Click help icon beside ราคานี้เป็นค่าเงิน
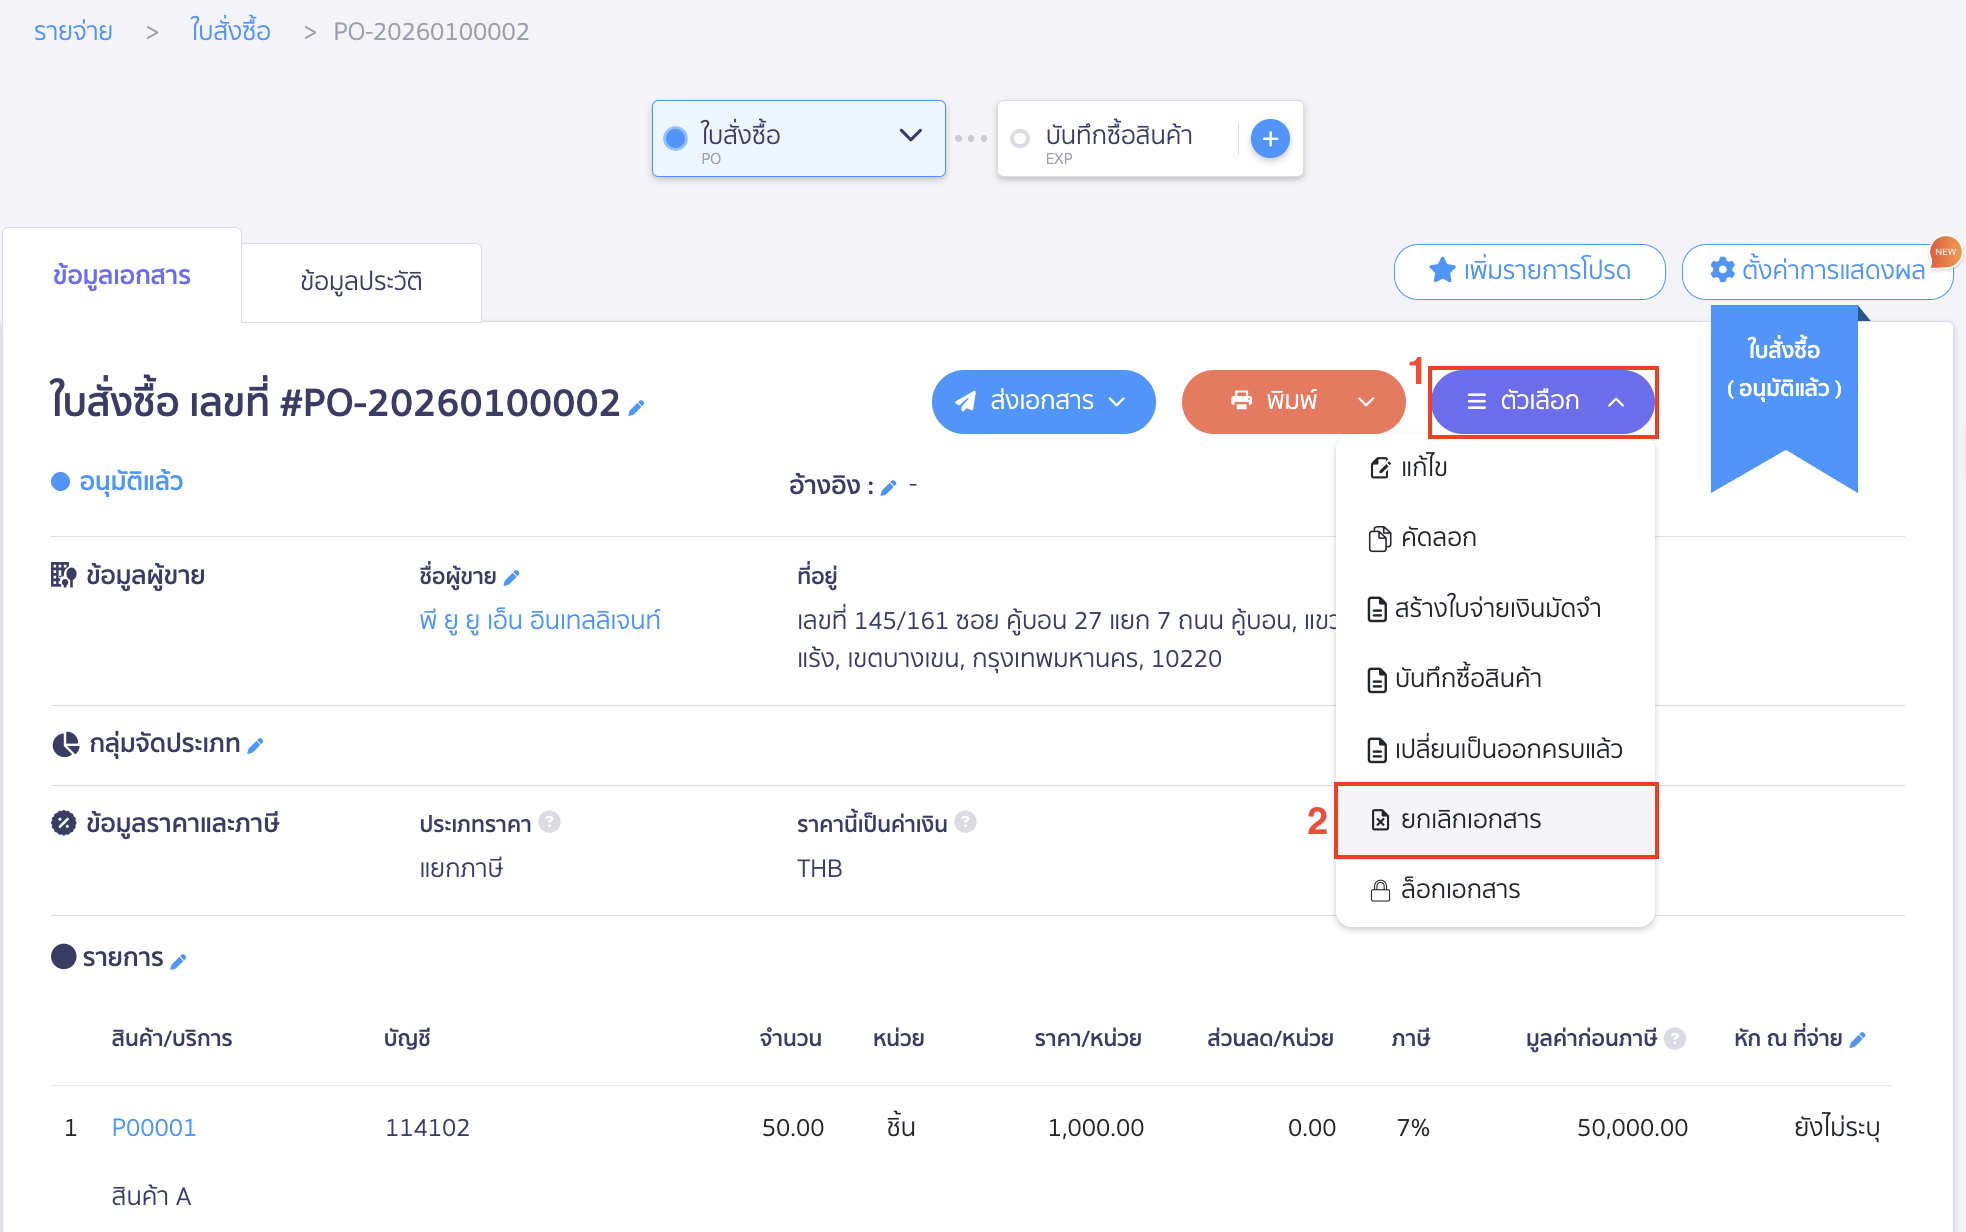 pos(965,822)
